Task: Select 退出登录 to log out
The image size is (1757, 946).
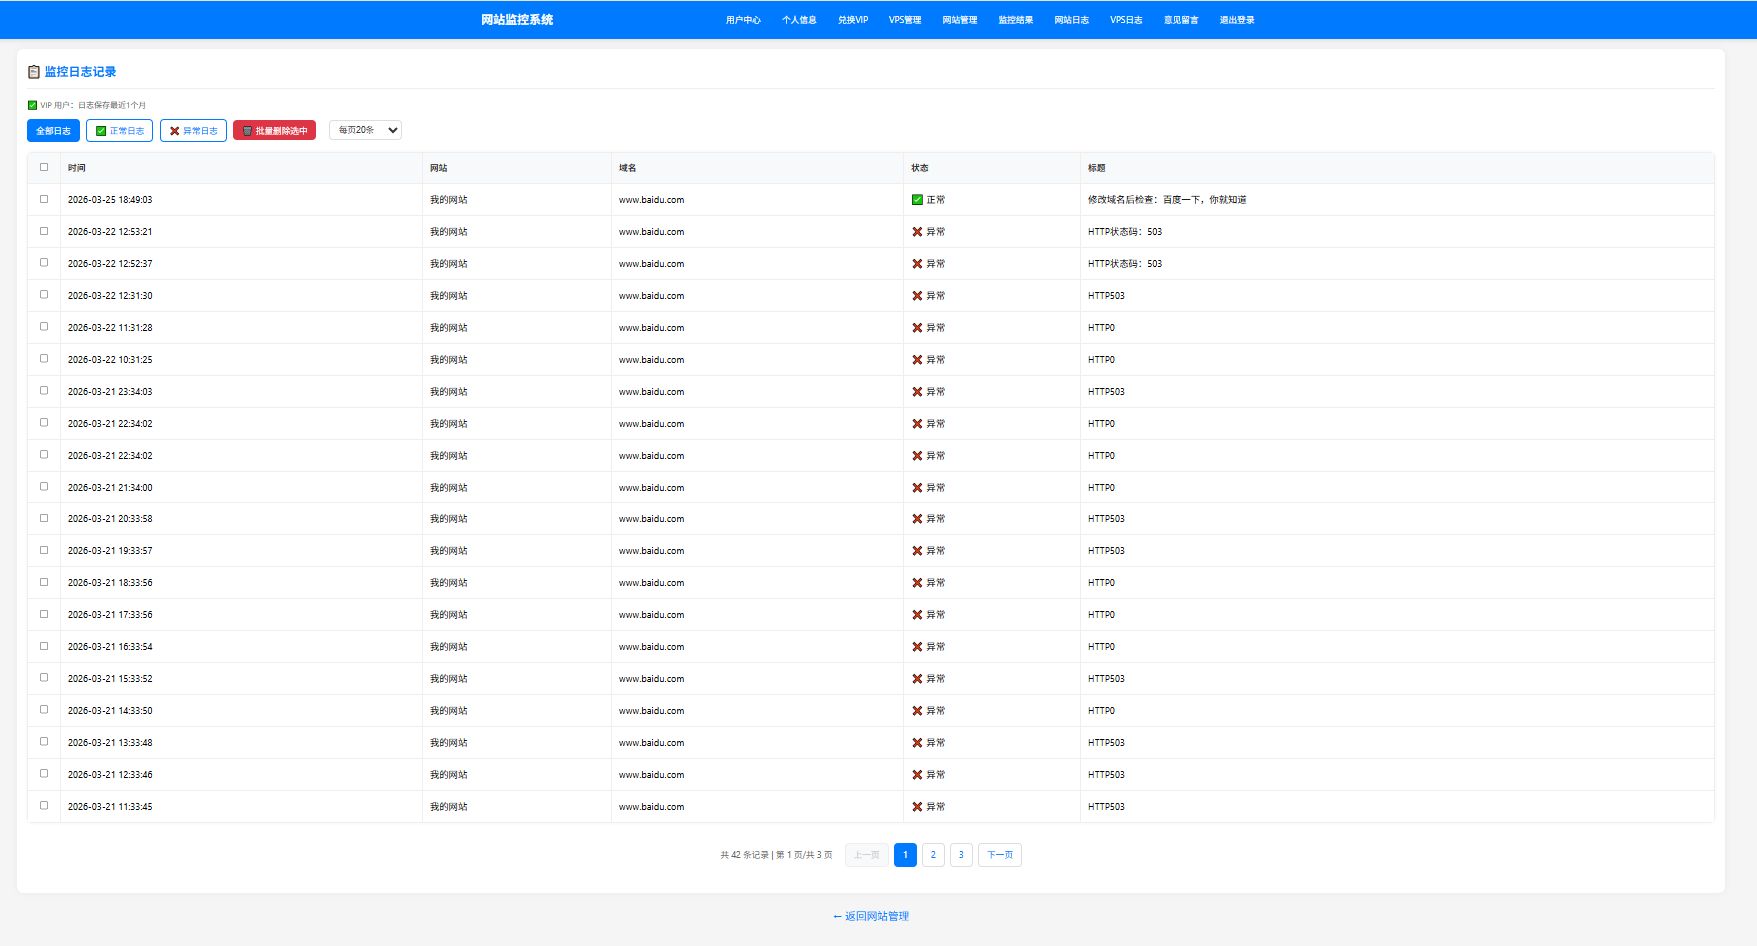Action: pos(1237,20)
